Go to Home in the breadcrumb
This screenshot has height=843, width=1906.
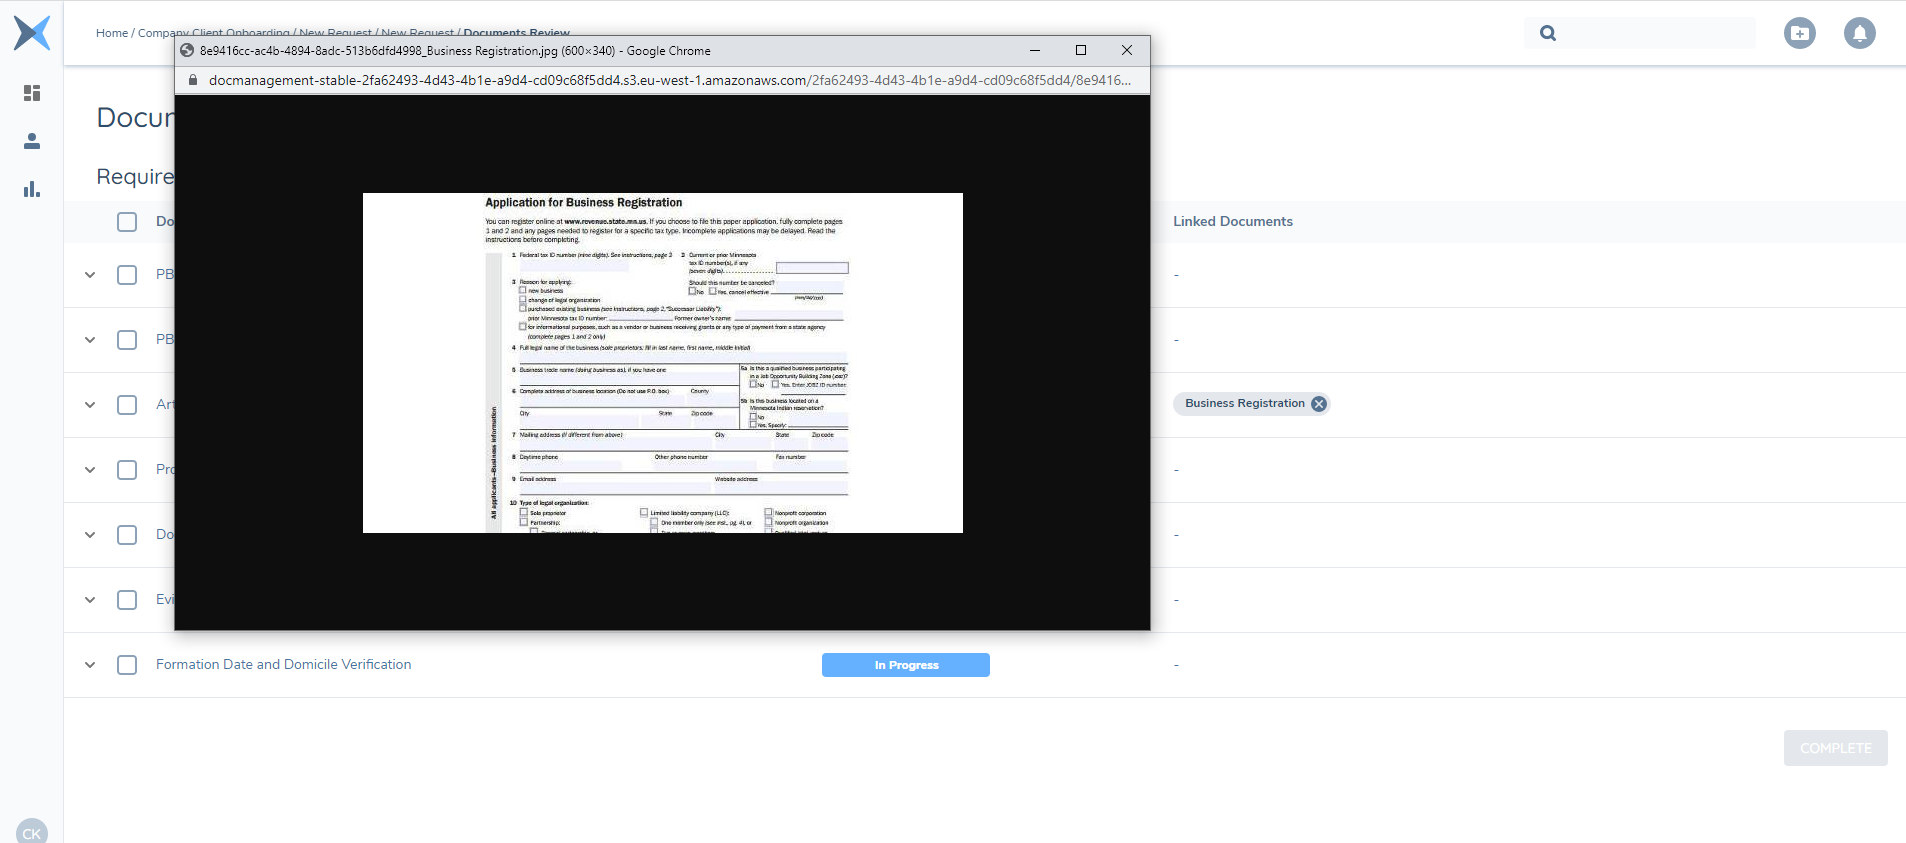(x=111, y=33)
